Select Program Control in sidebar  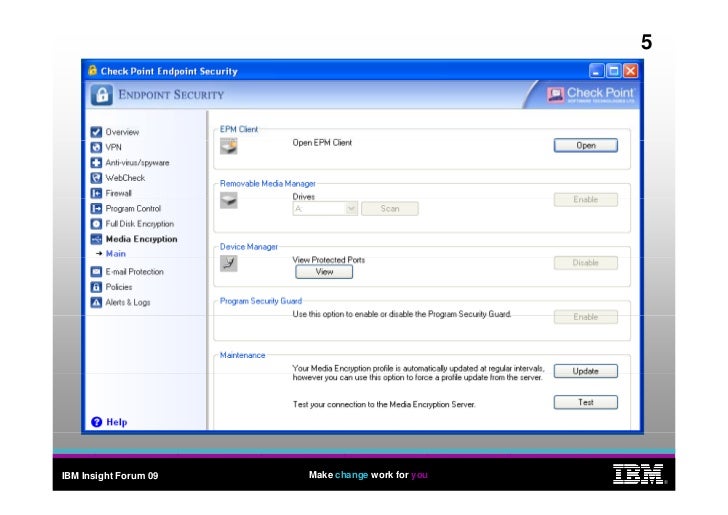(133, 209)
